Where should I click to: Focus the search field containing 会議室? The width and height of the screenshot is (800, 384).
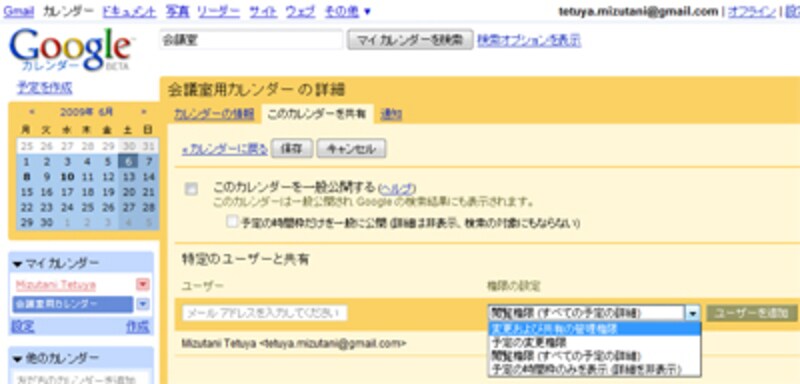pos(251,40)
